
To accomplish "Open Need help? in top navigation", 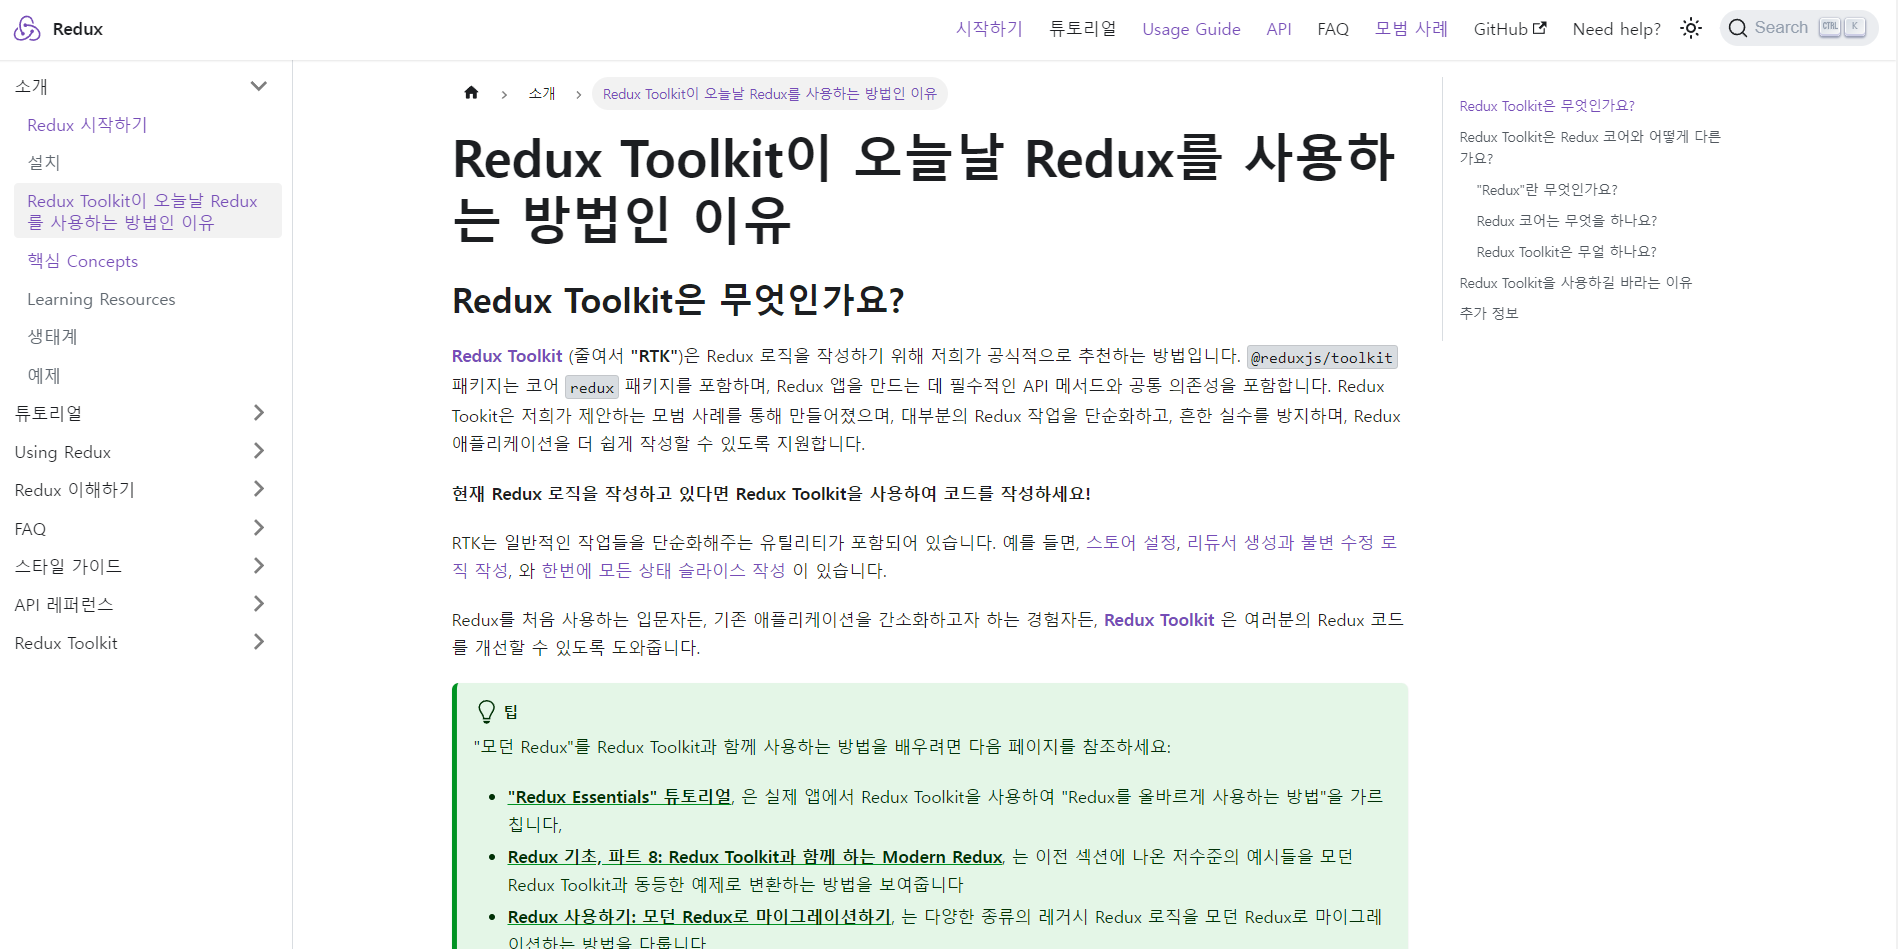I will click(x=1616, y=29).
